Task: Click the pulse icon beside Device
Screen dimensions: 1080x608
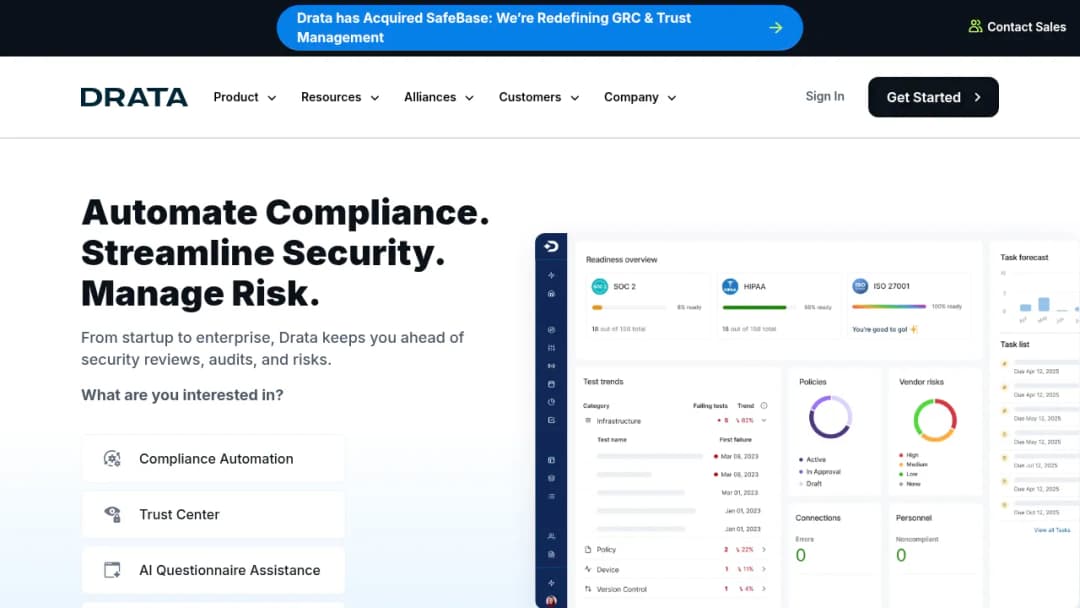Action: (588, 569)
